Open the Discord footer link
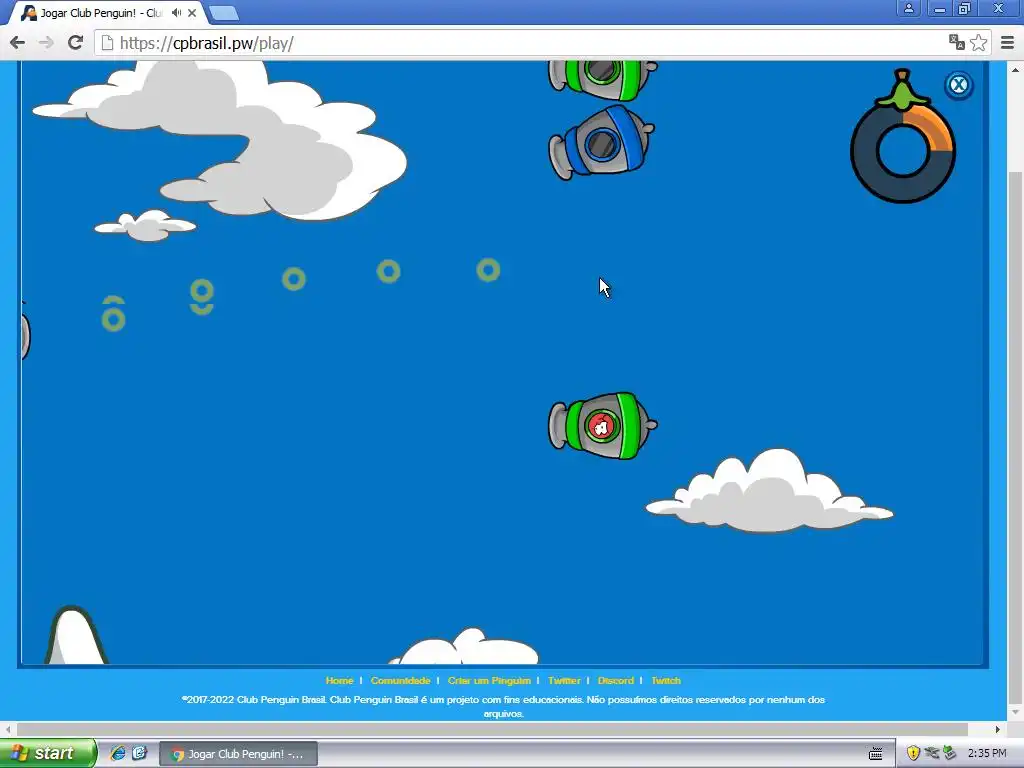The height and width of the screenshot is (768, 1024). click(x=615, y=680)
